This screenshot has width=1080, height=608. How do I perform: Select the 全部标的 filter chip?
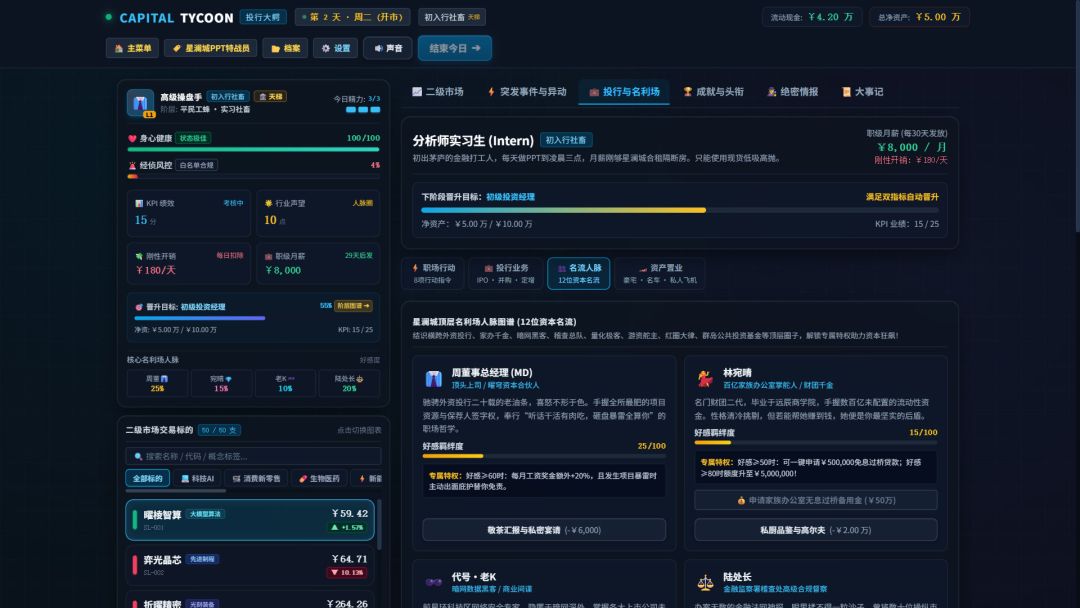coord(147,479)
